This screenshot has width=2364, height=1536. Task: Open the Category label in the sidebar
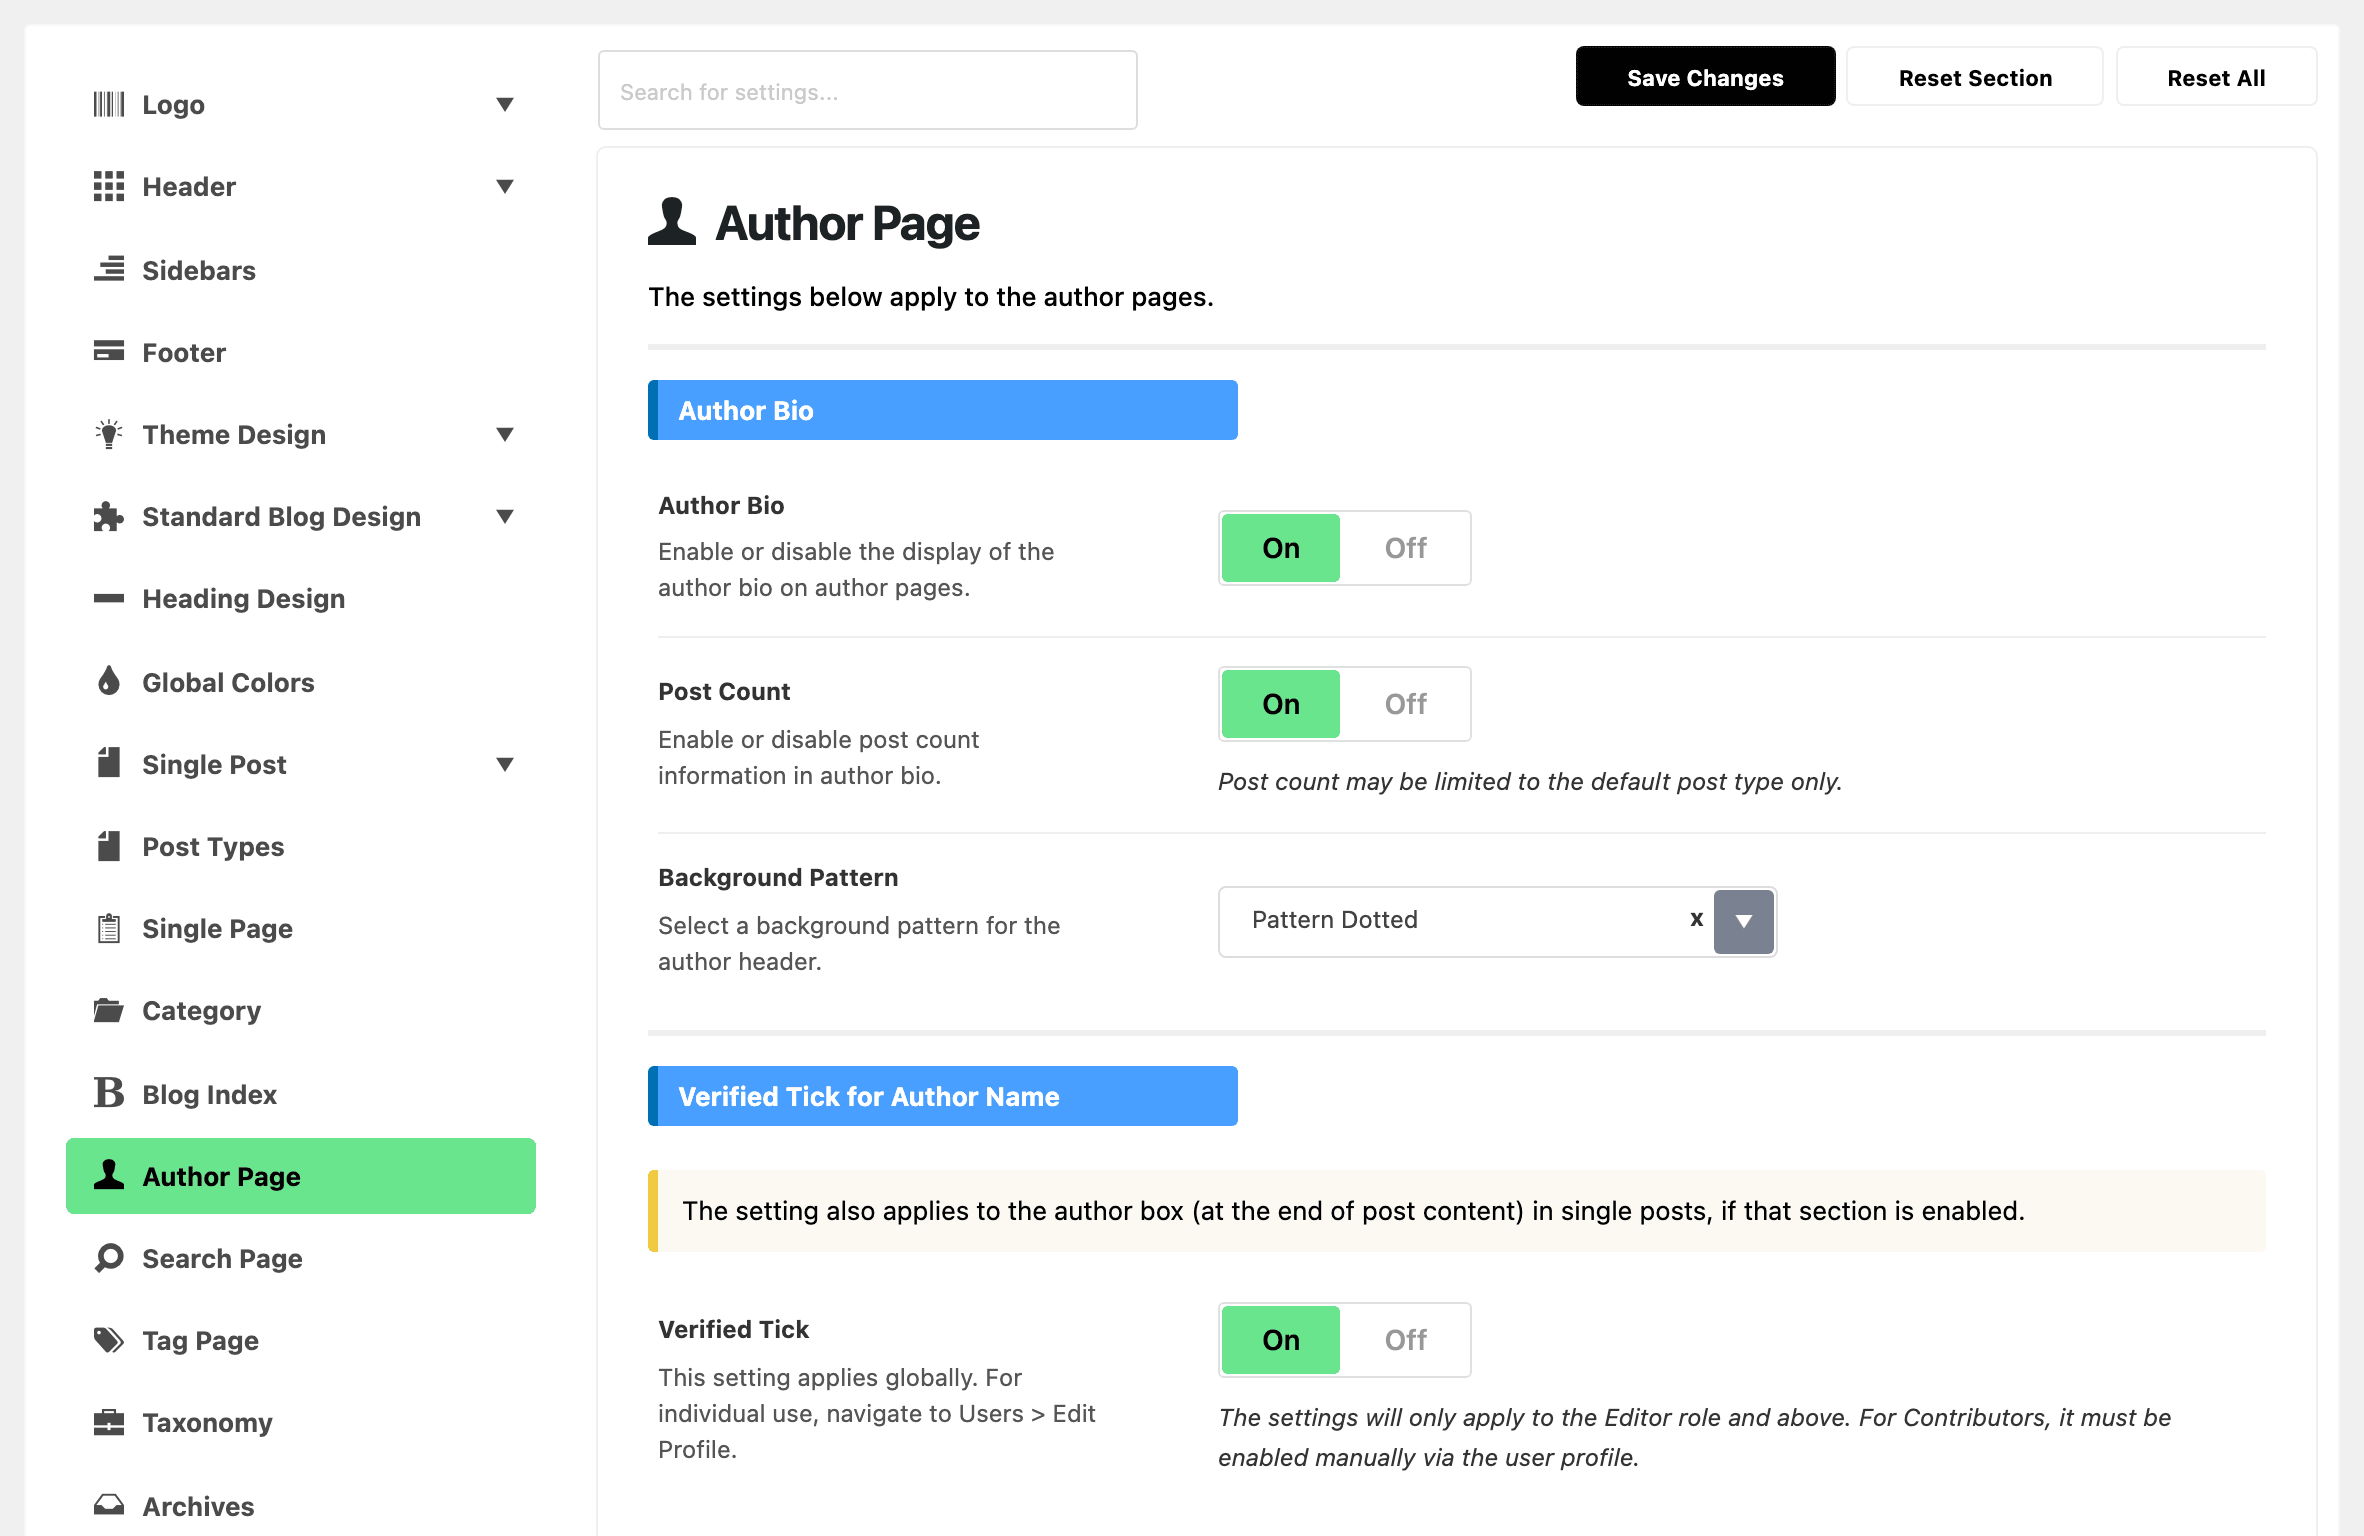click(x=201, y=1011)
